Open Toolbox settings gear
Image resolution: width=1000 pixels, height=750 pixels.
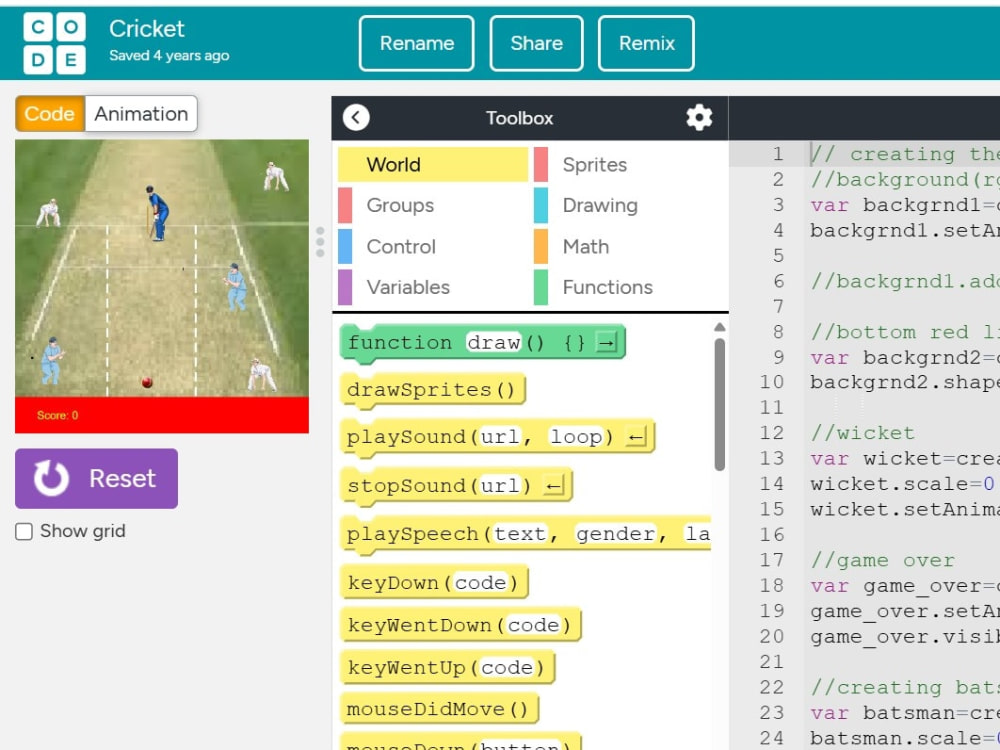(699, 118)
